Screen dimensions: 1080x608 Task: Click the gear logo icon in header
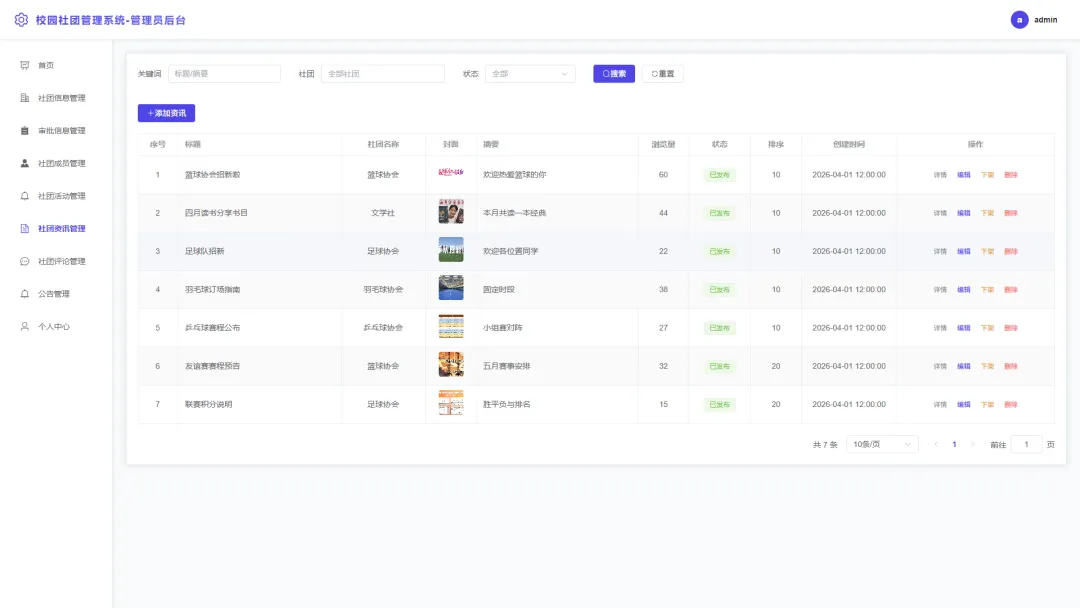pyautogui.click(x=21, y=20)
